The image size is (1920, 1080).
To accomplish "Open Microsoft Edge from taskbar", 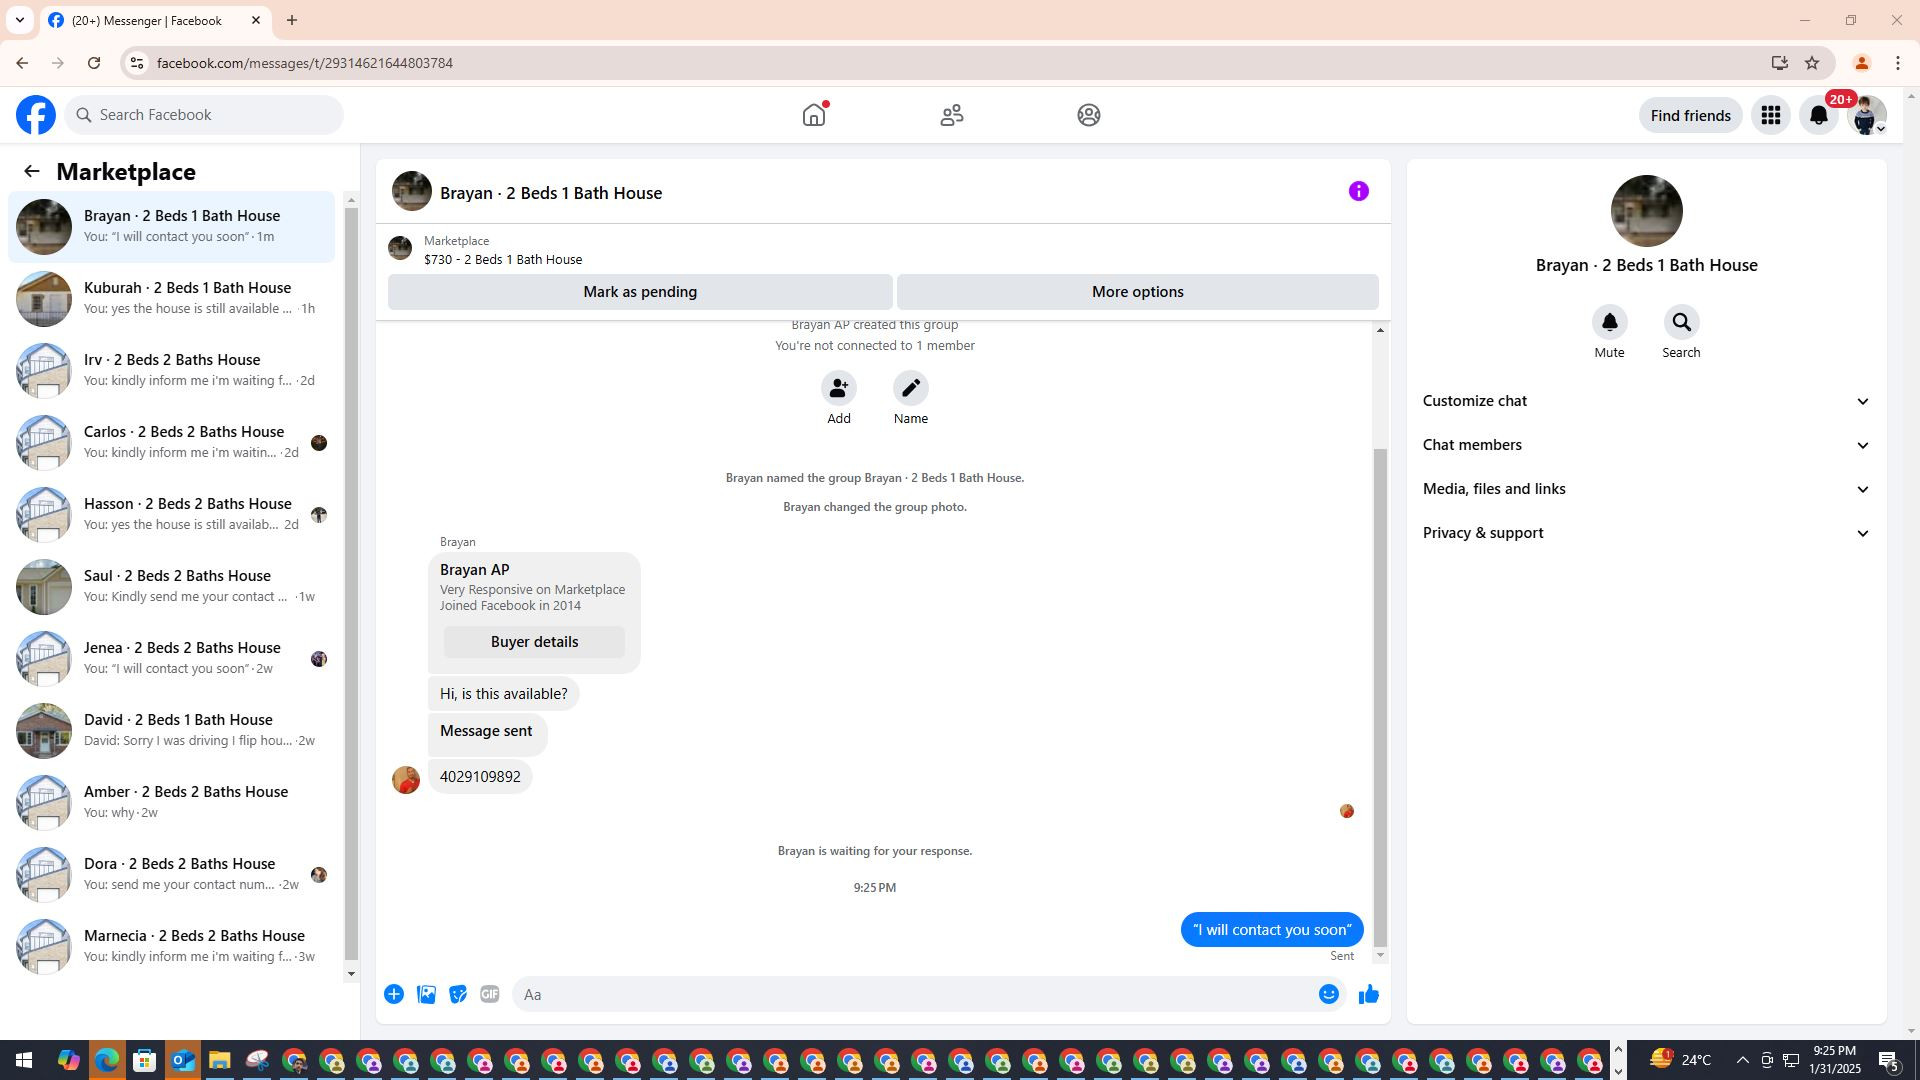I will 107,1060.
